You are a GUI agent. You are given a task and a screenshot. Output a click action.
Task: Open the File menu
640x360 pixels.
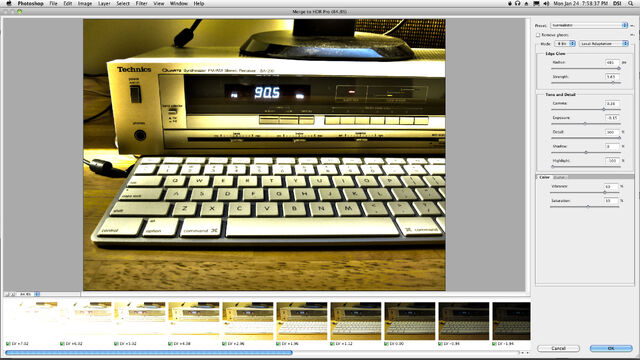(x=53, y=3)
